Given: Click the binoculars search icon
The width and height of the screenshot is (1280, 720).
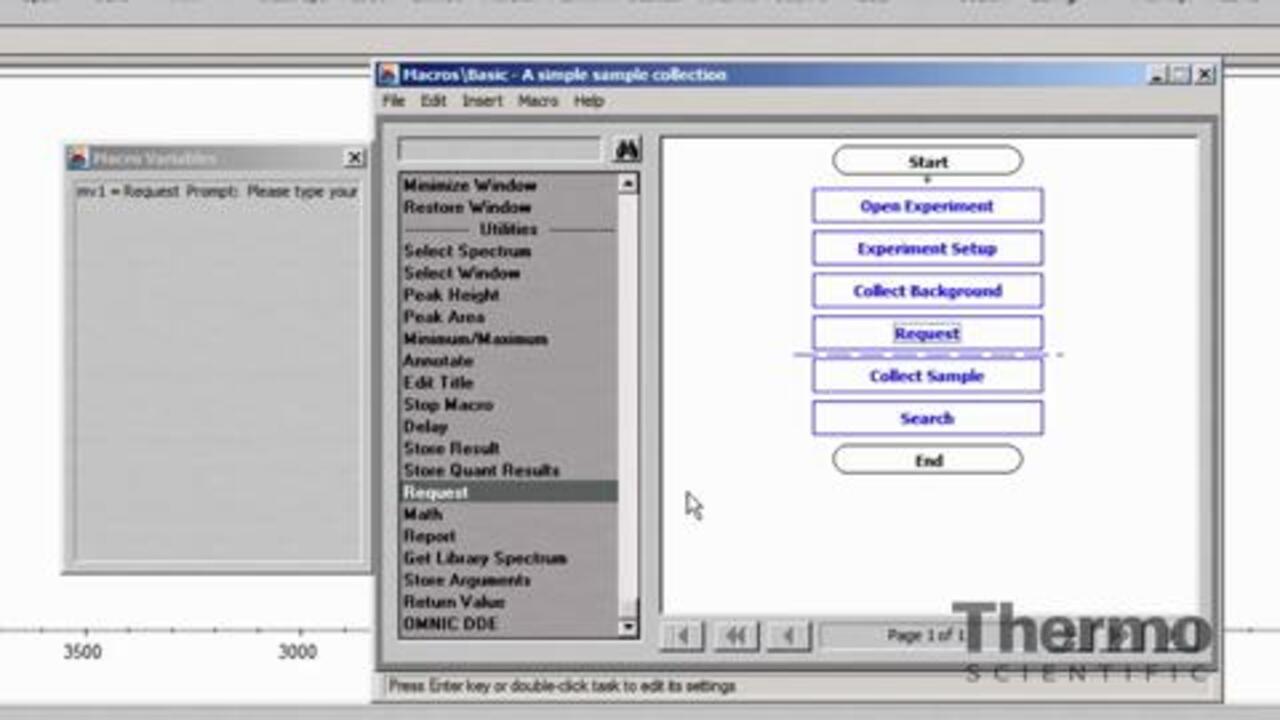Looking at the screenshot, I should pyautogui.click(x=627, y=150).
